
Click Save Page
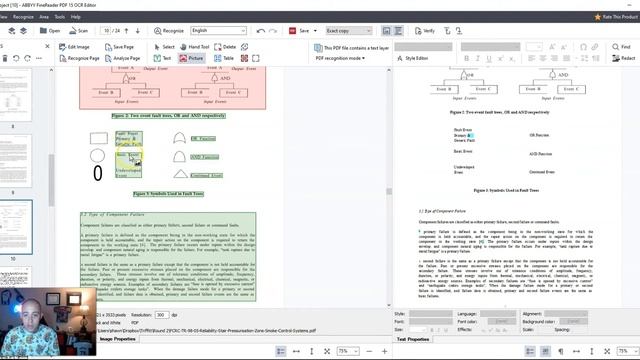click(119, 47)
